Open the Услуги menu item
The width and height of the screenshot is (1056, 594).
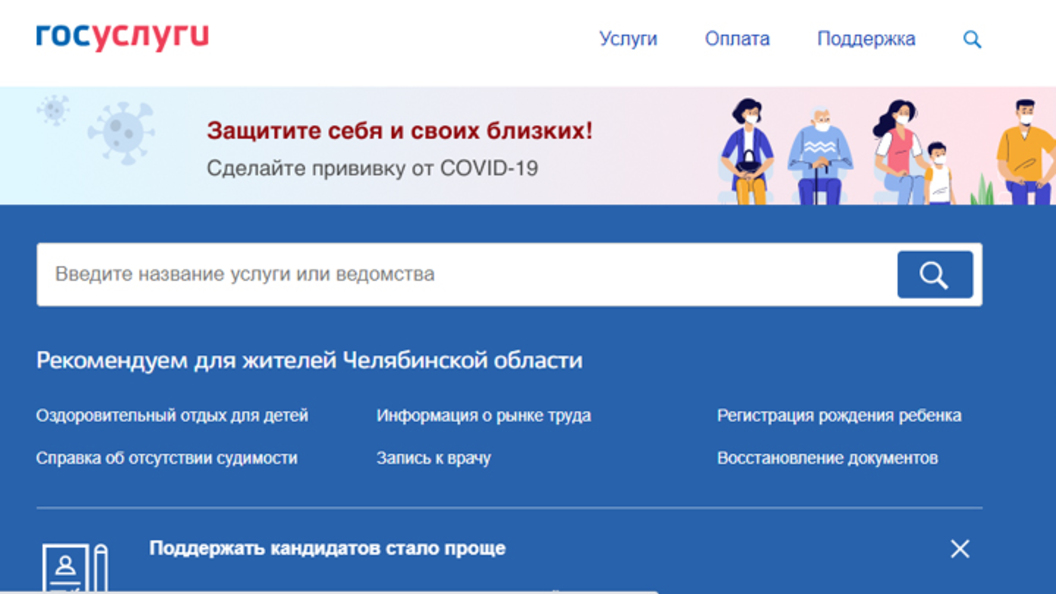pos(628,39)
